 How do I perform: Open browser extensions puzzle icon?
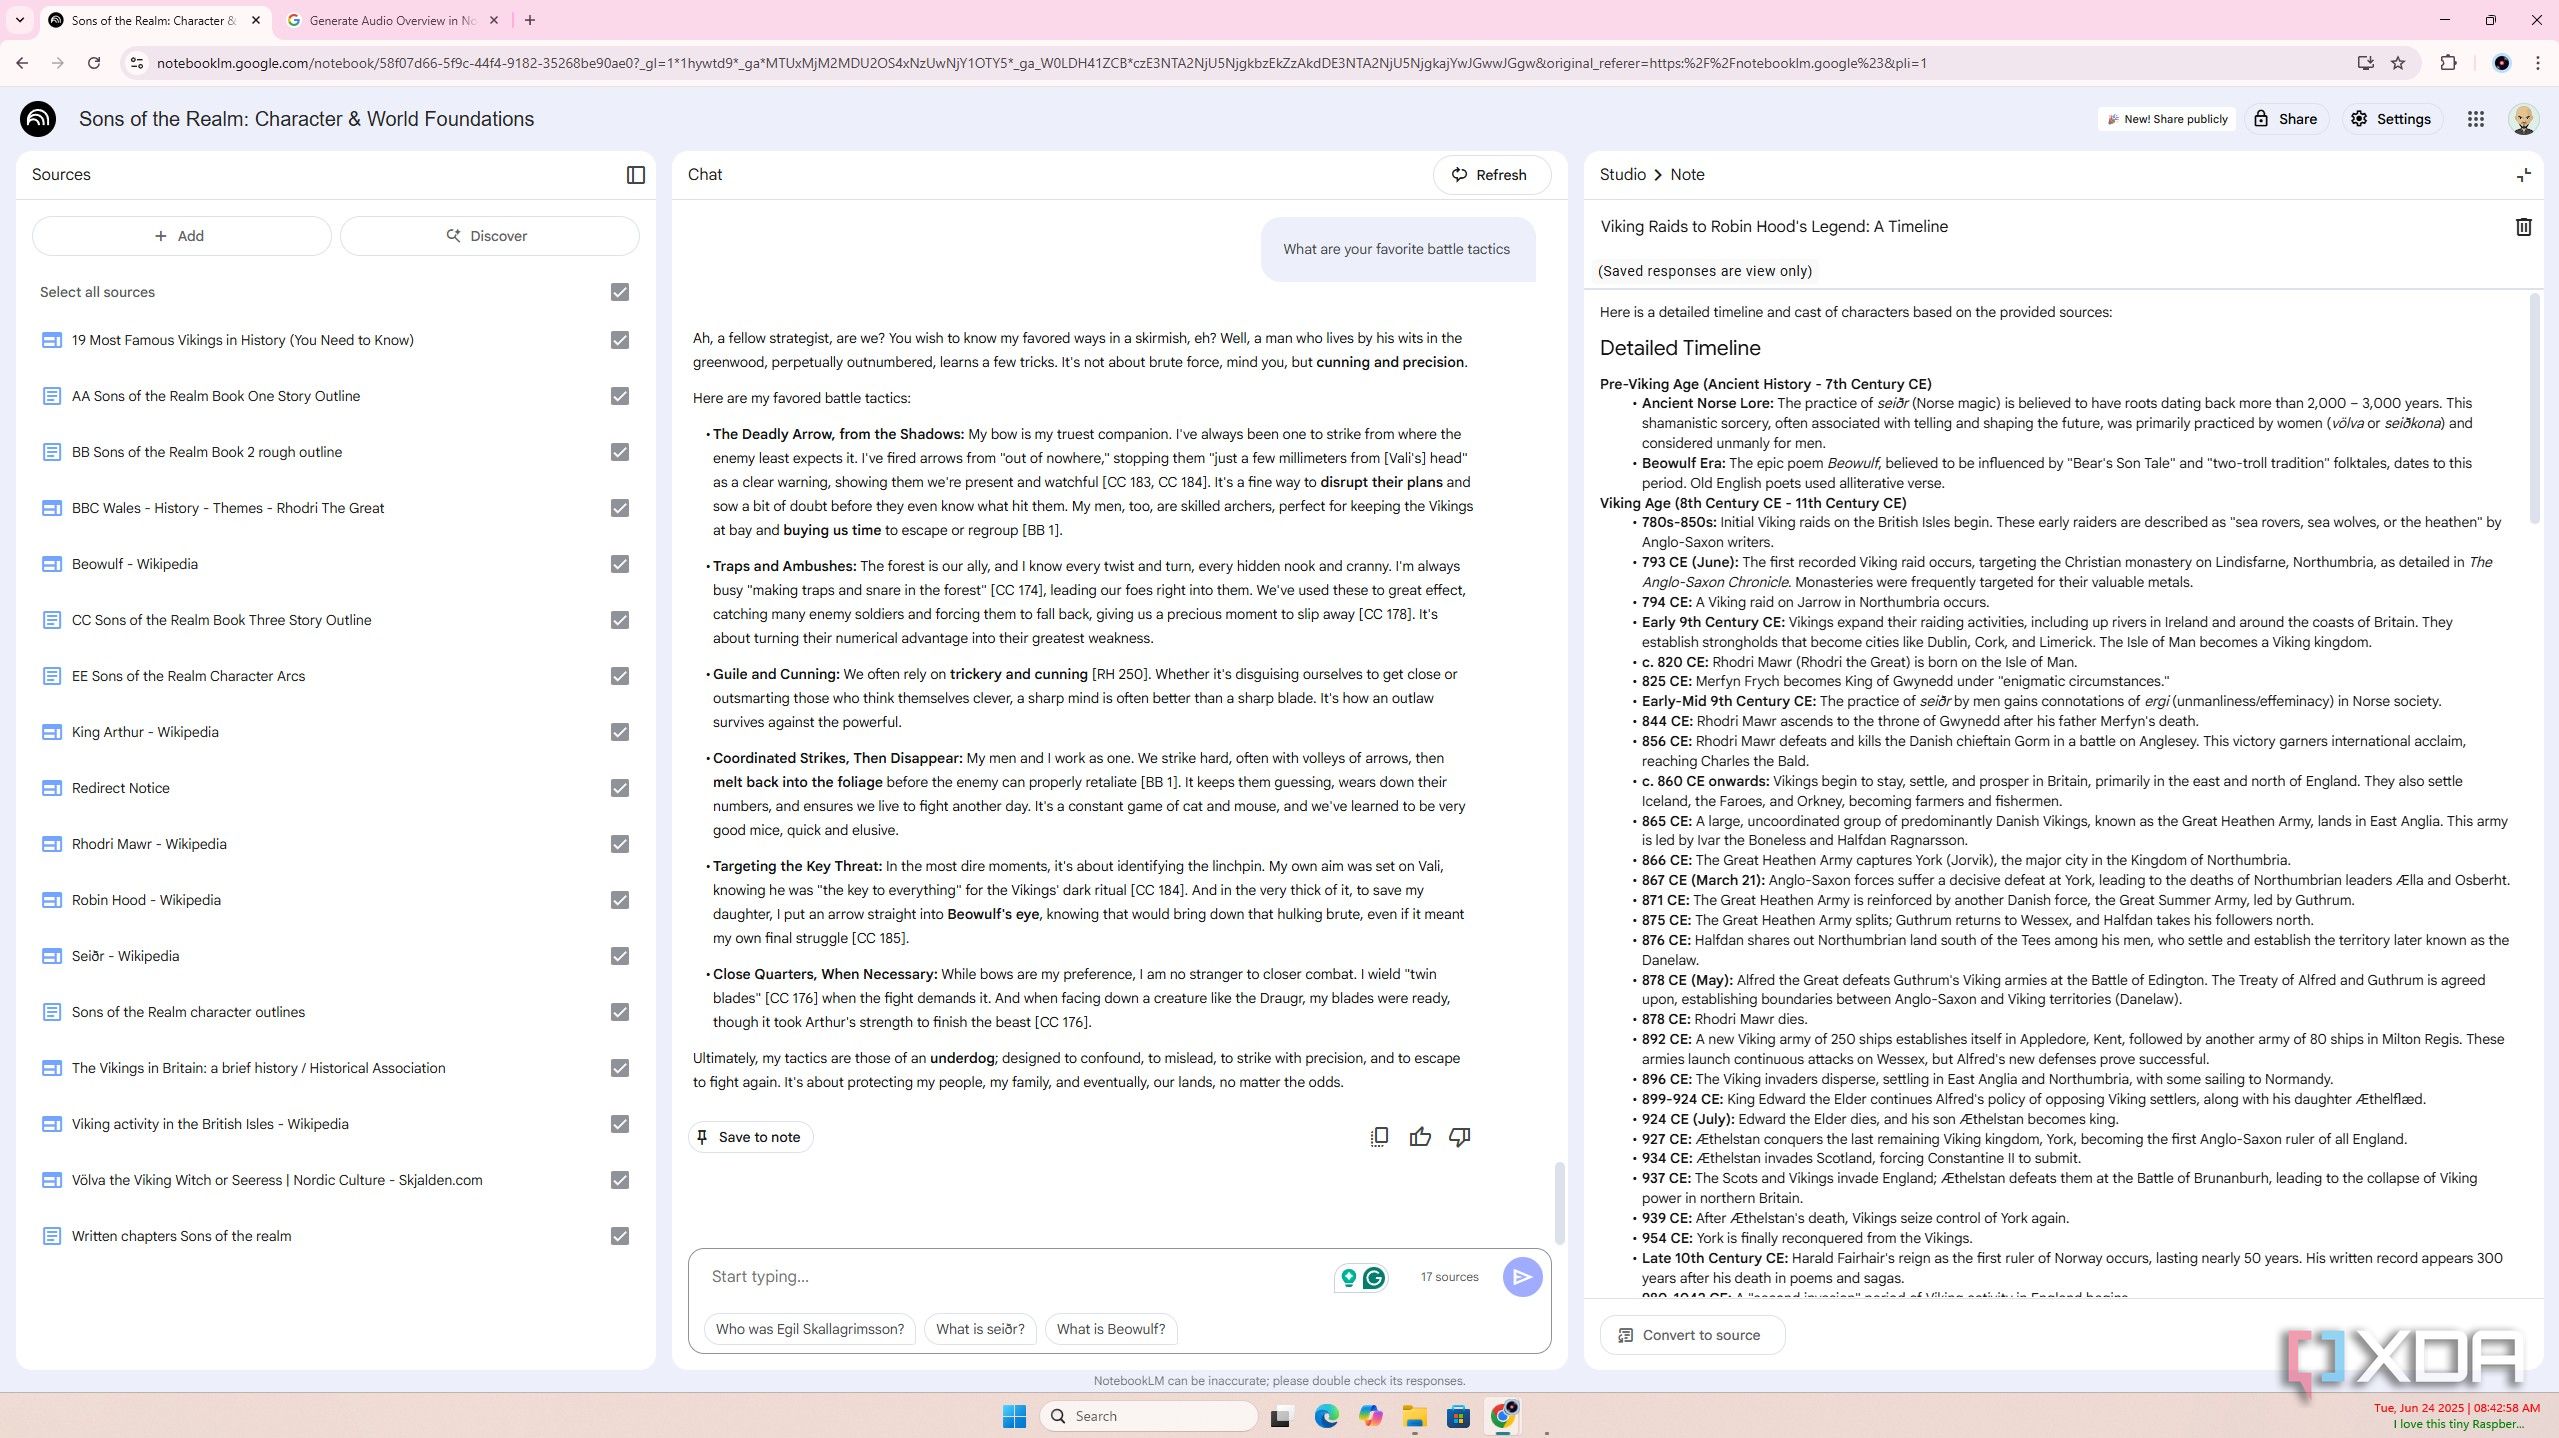click(2447, 63)
